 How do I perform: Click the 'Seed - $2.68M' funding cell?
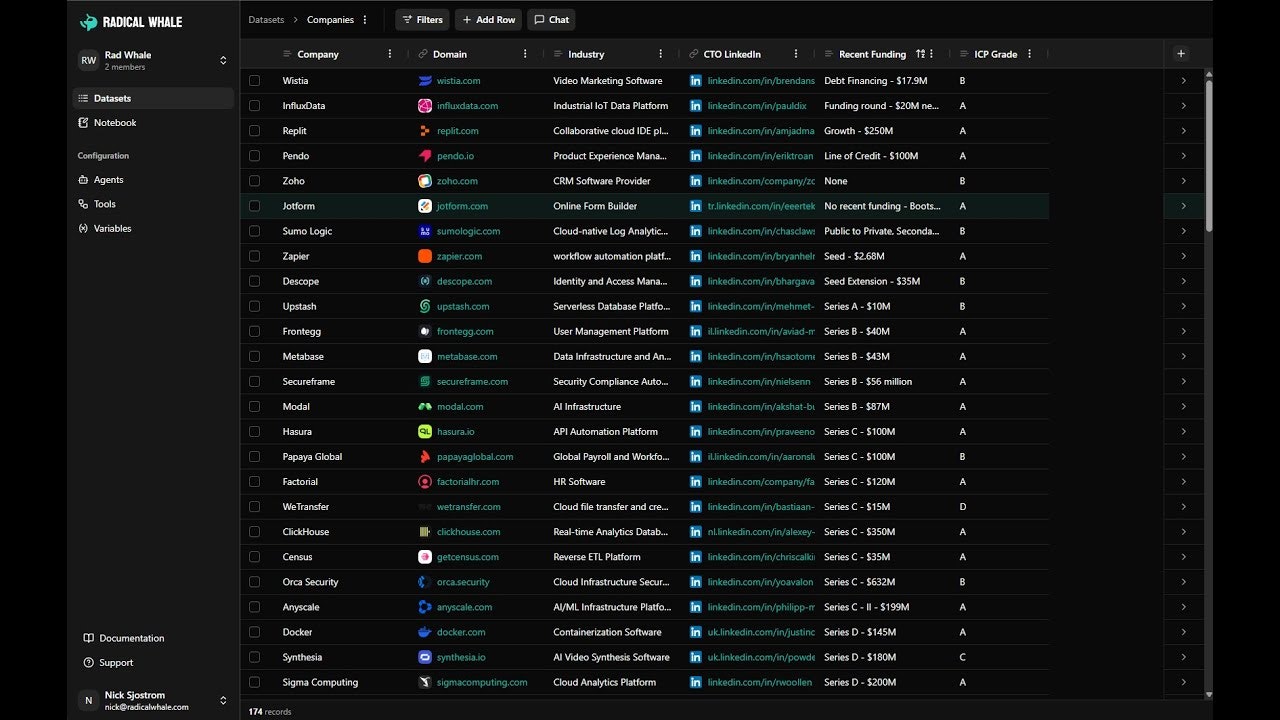[x=882, y=256]
